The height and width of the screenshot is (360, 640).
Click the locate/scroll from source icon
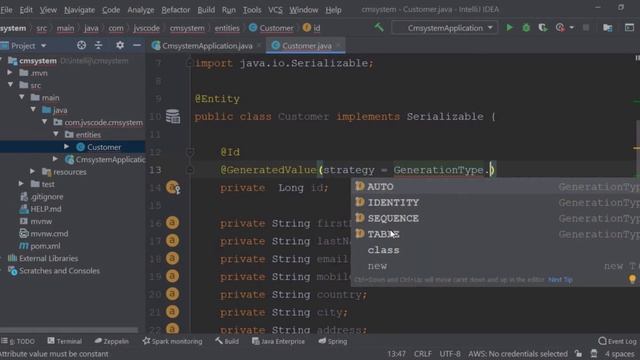point(81,45)
